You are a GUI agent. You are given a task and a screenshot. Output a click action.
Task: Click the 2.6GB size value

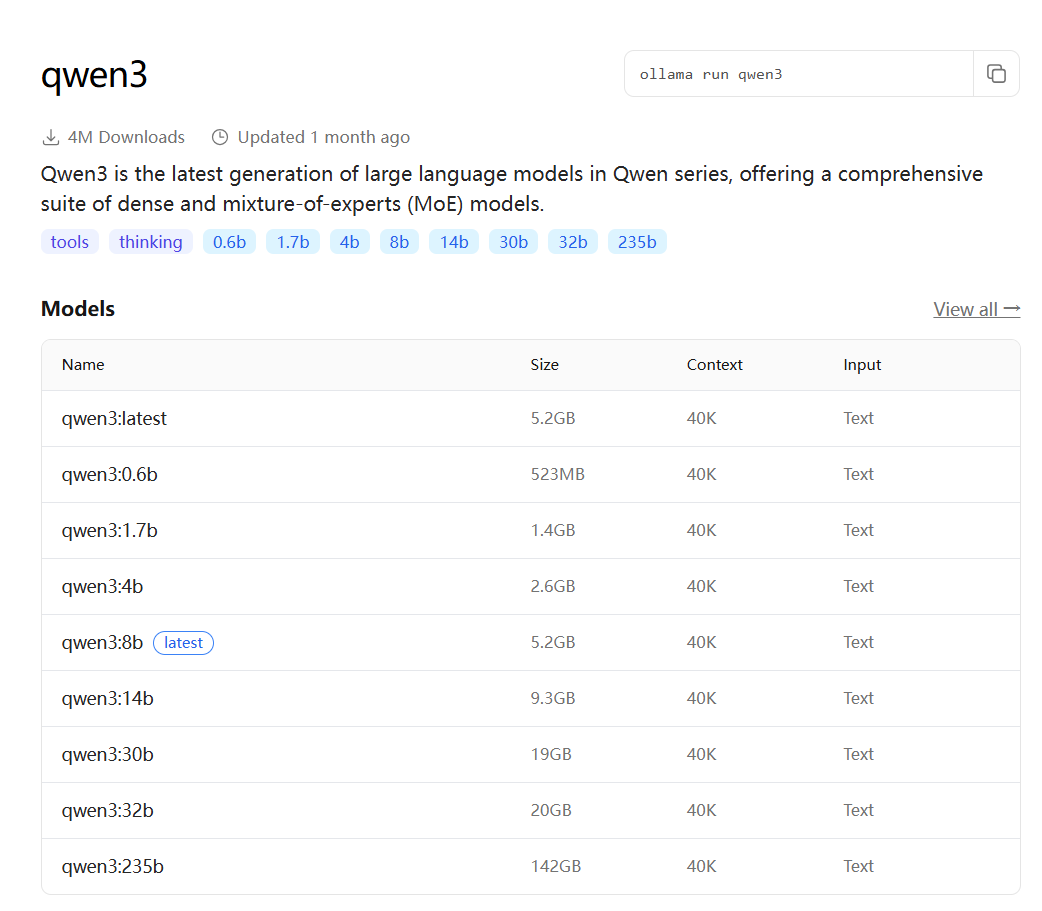[553, 586]
